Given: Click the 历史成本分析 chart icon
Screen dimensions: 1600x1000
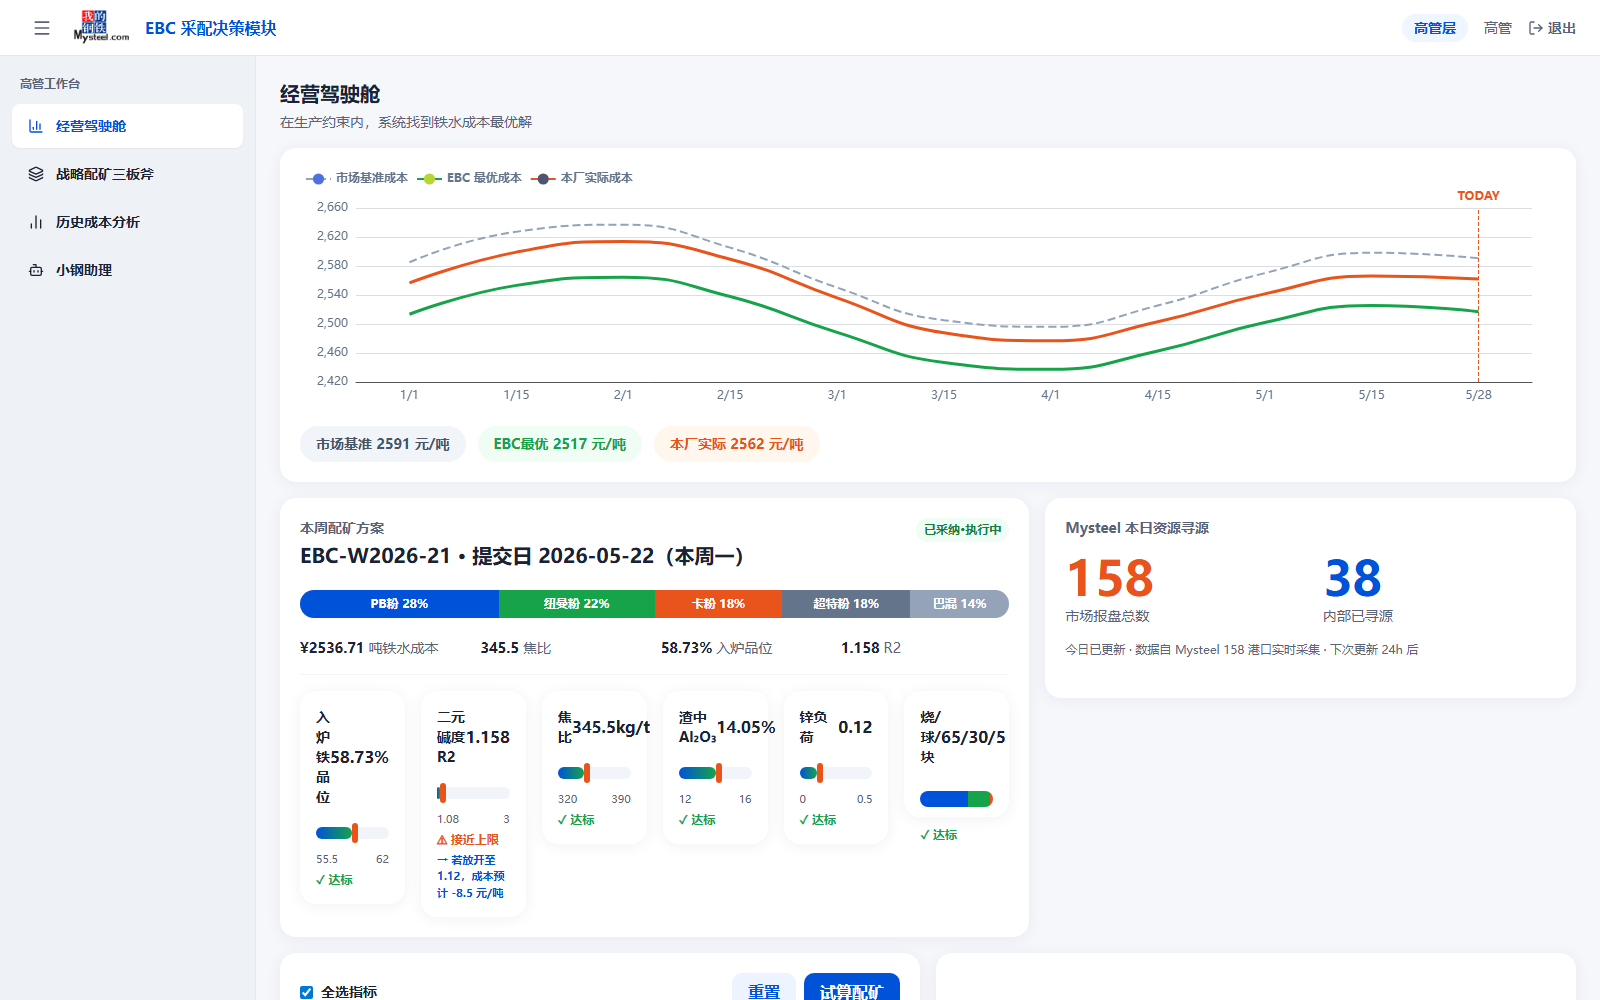Looking at the screenshot, I should 36,222.
